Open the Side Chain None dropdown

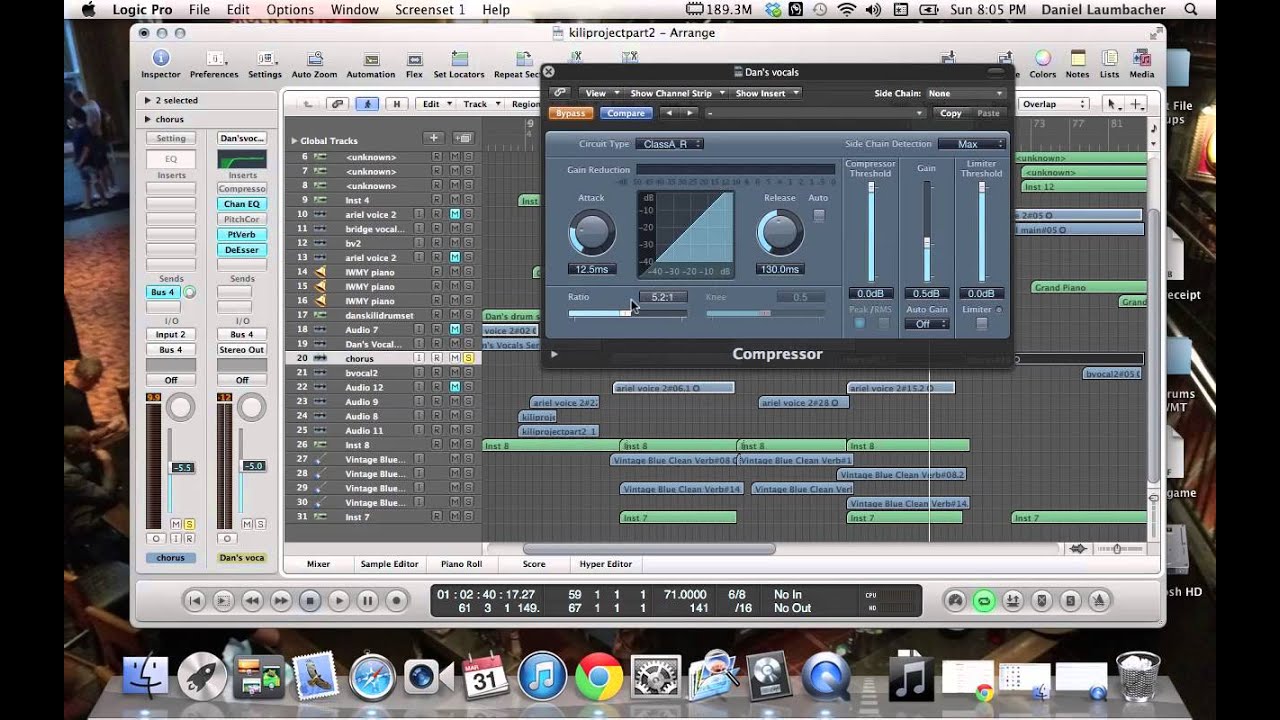tap(965, 93)
